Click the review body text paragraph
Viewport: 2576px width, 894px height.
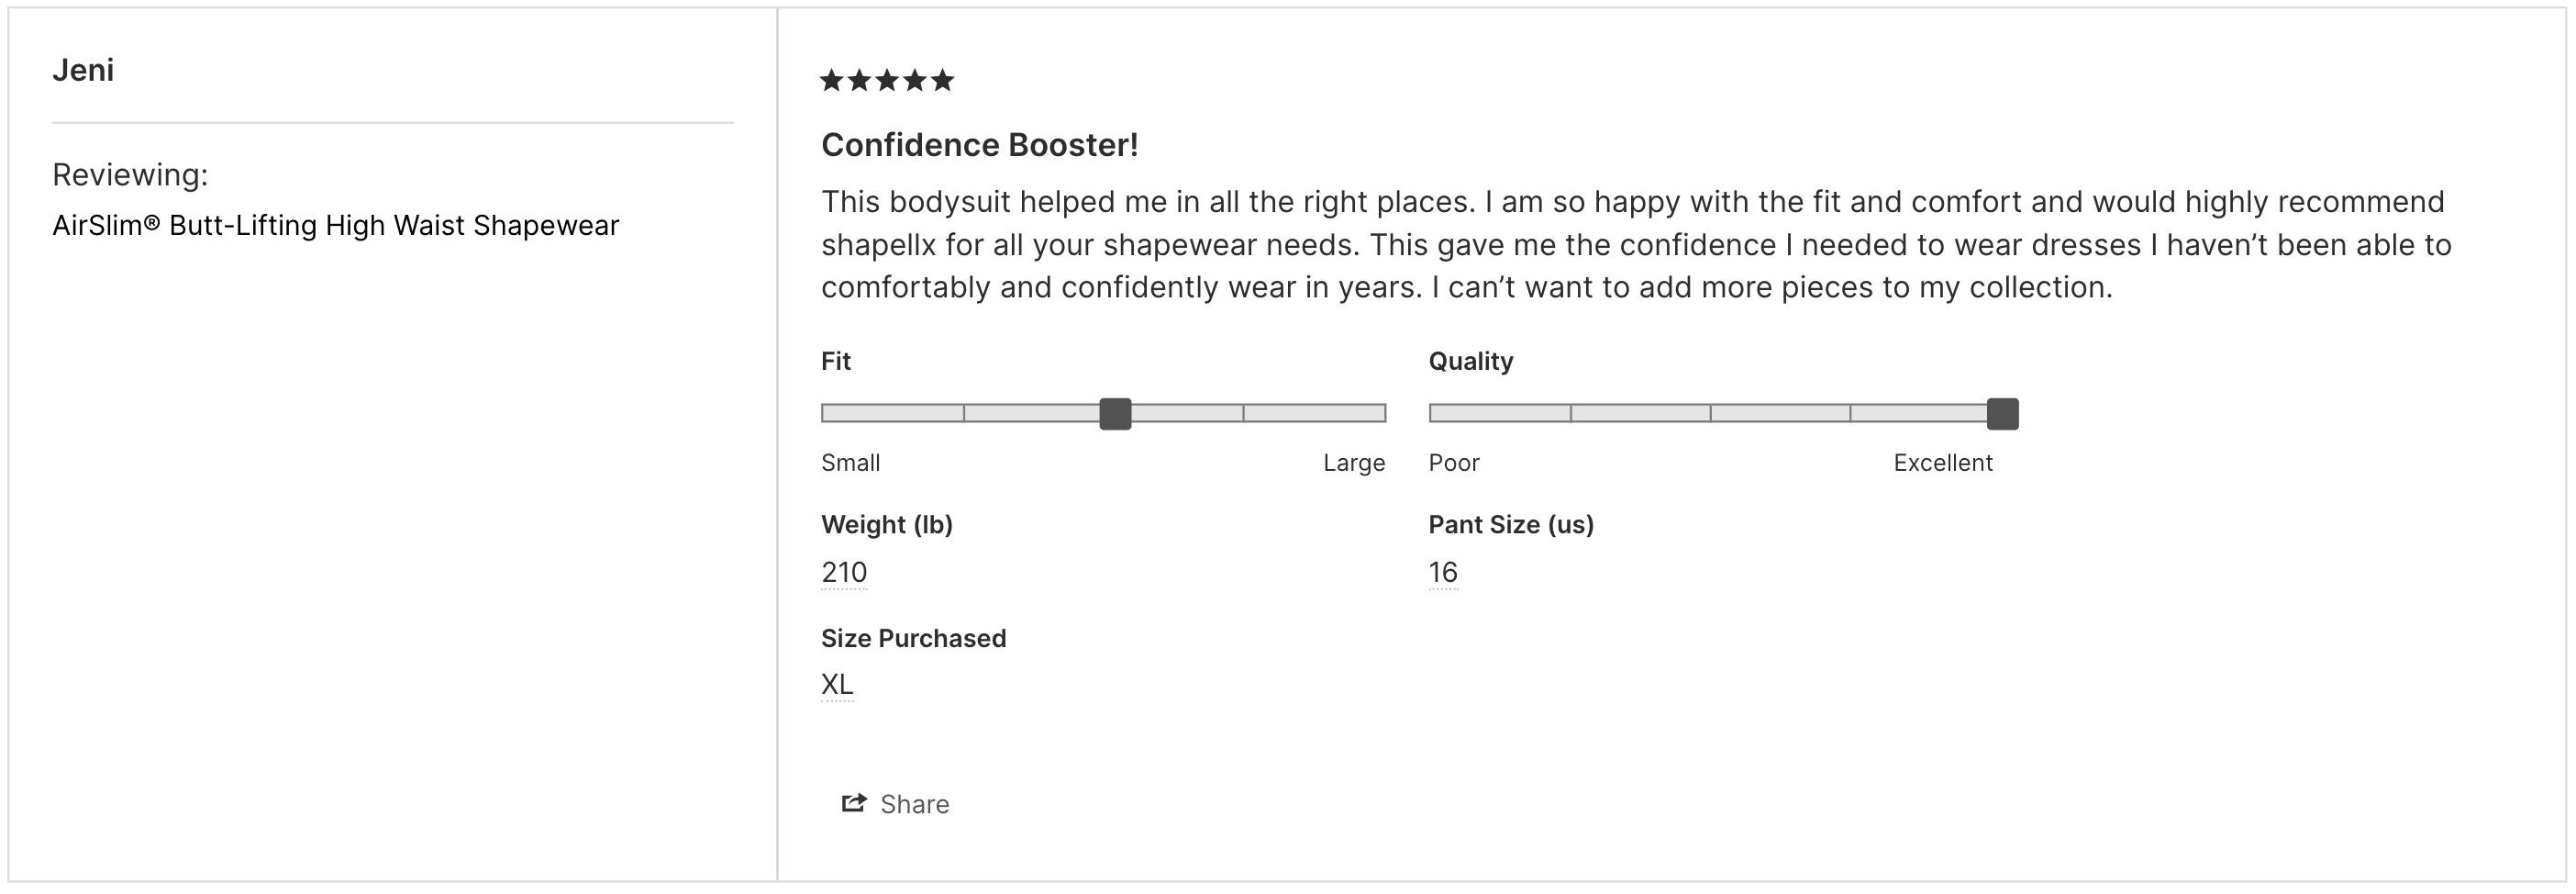click(x=1636, y=244)
